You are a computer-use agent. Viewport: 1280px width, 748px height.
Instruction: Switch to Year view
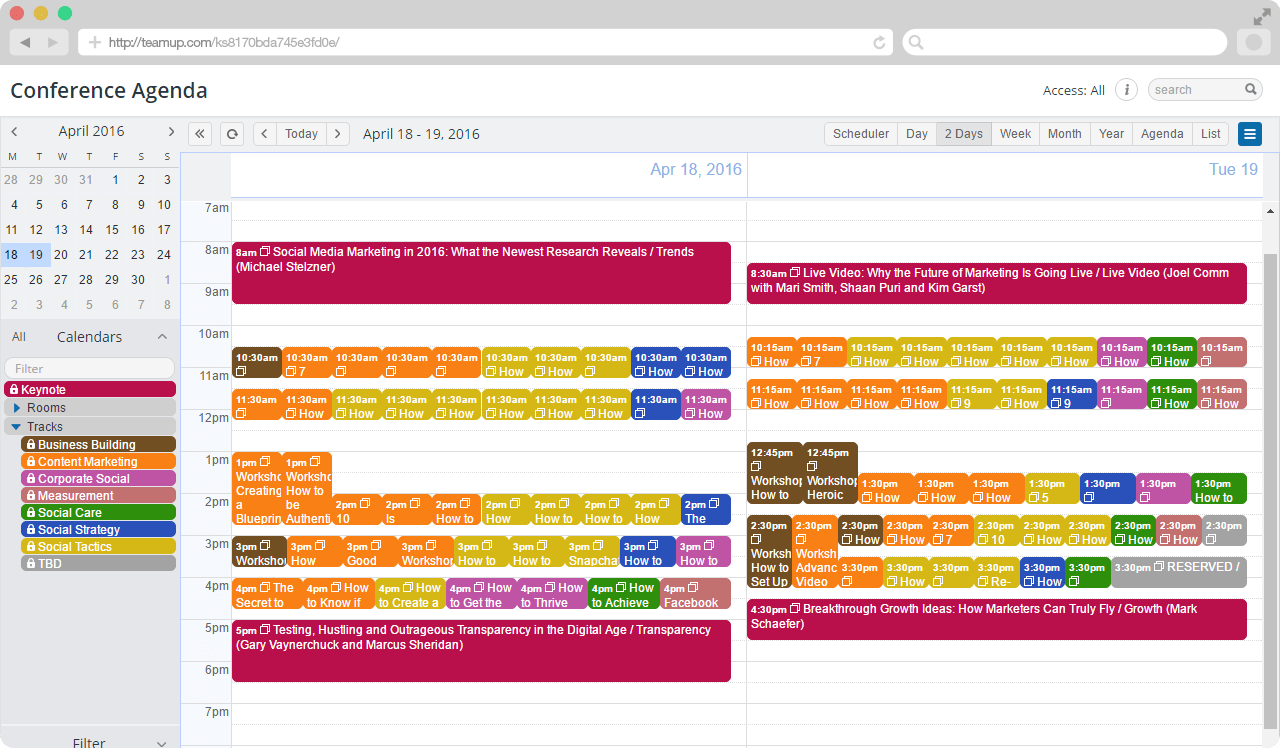tap(1111, 134)
